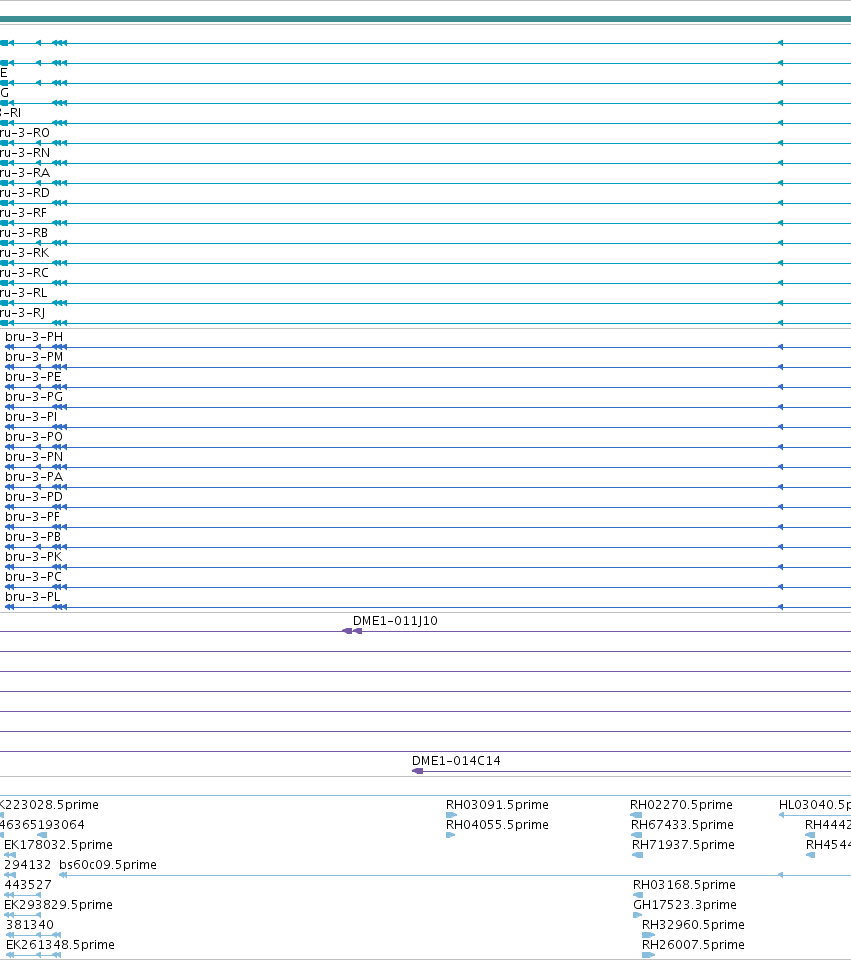Select EST RH71937.5prime label
The height and width of the screenshot is (960, 851).
(x=683, y=845)
